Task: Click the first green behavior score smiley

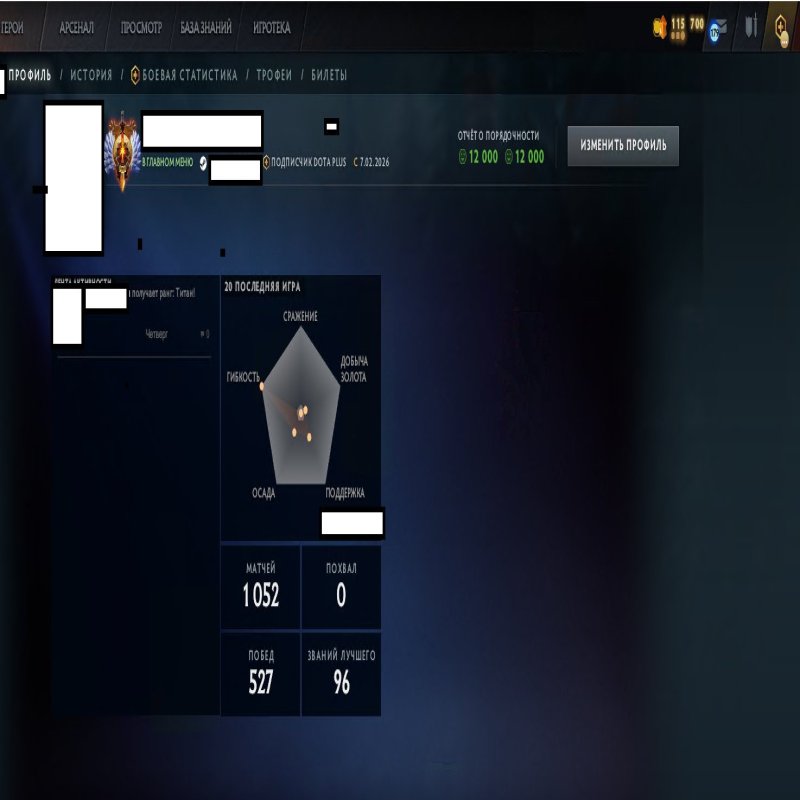Action: click(x=463, y=157)
